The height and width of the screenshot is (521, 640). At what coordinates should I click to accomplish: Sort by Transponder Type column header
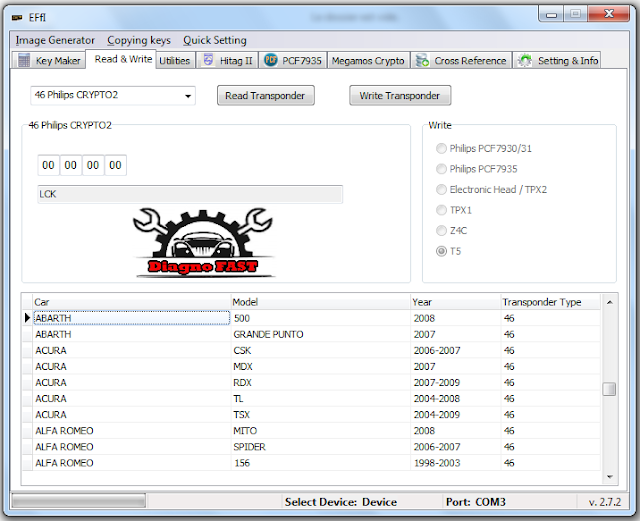click(x=550, y=302)
